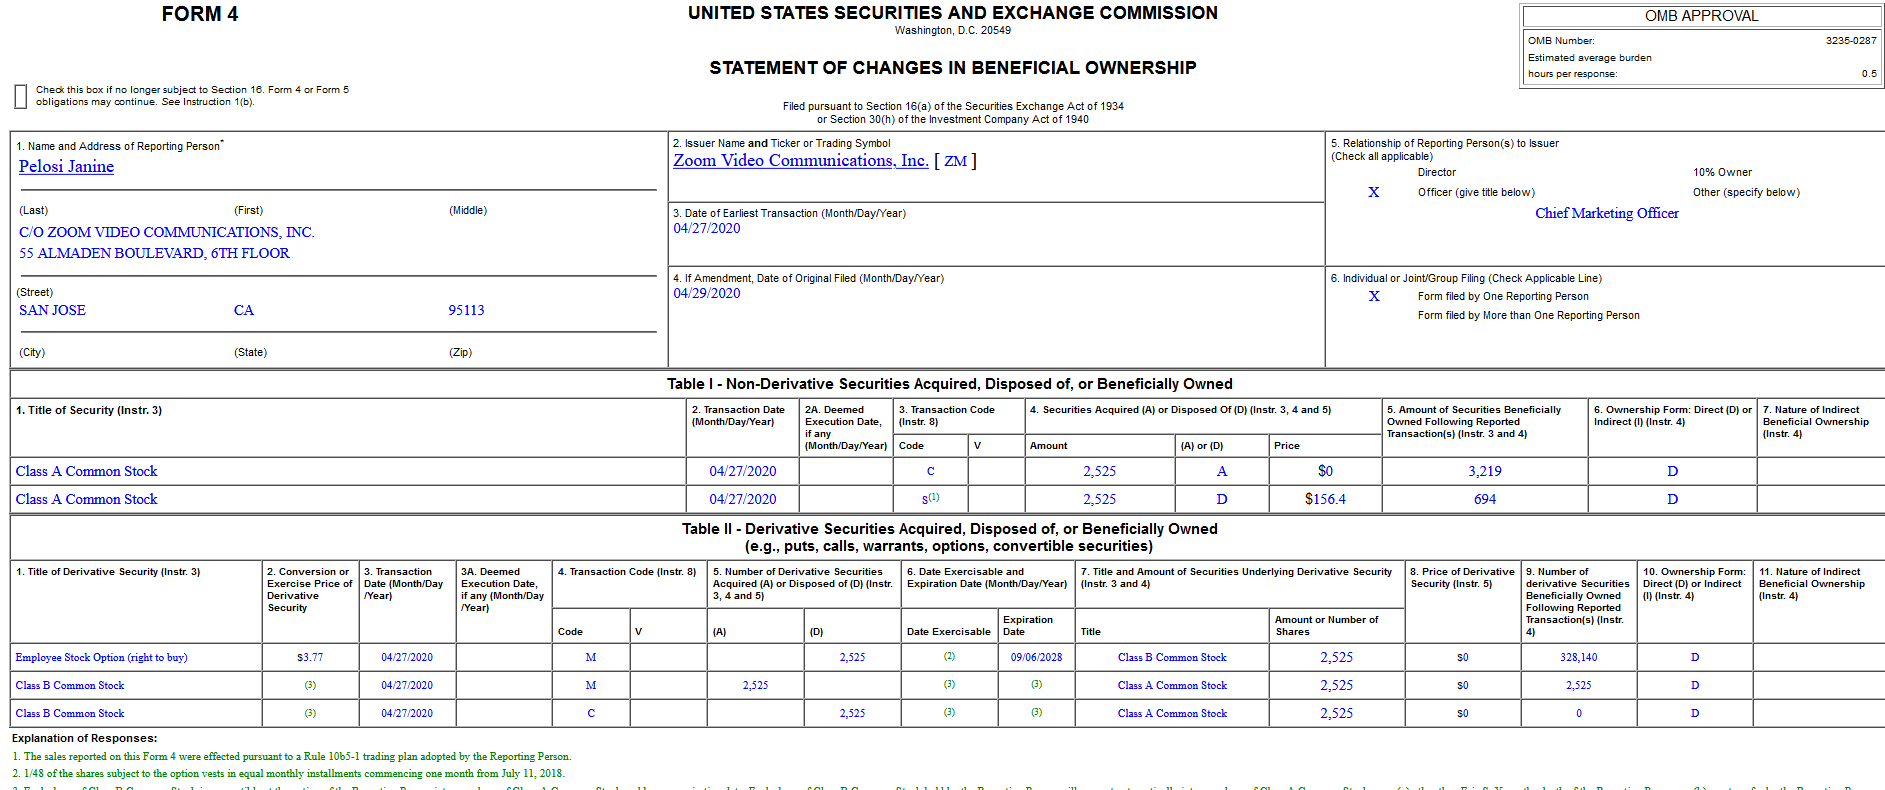Click the Officer relationship X mark
This screenshot has height=790, width=1885.
pyautogui.click(x=1374, y=192)
